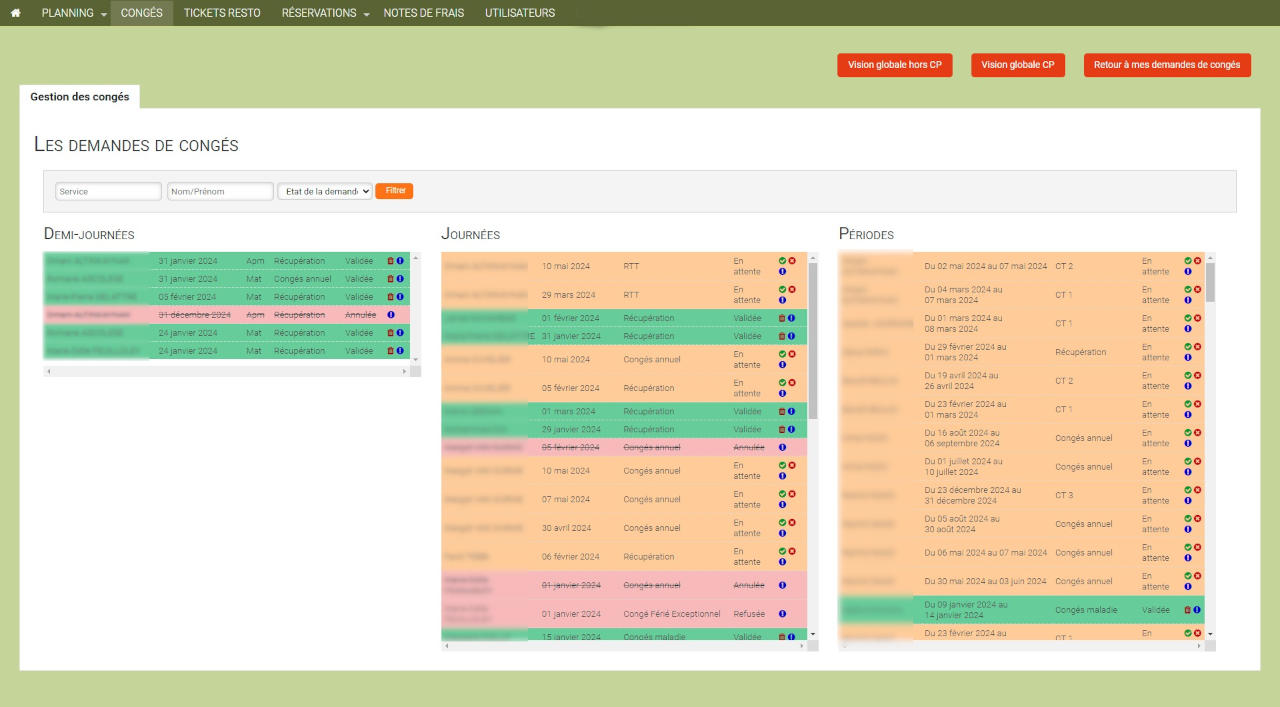Viewport: 1280px width, 707px height.
Task: Expand the Réservations menu
Action: point(325,13)
